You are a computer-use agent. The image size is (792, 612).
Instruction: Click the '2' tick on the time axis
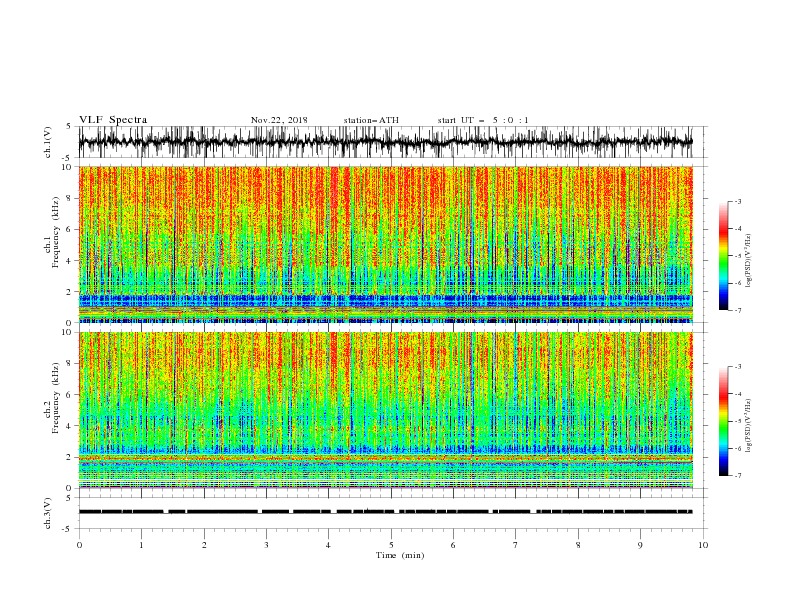(x=204, y=545)
